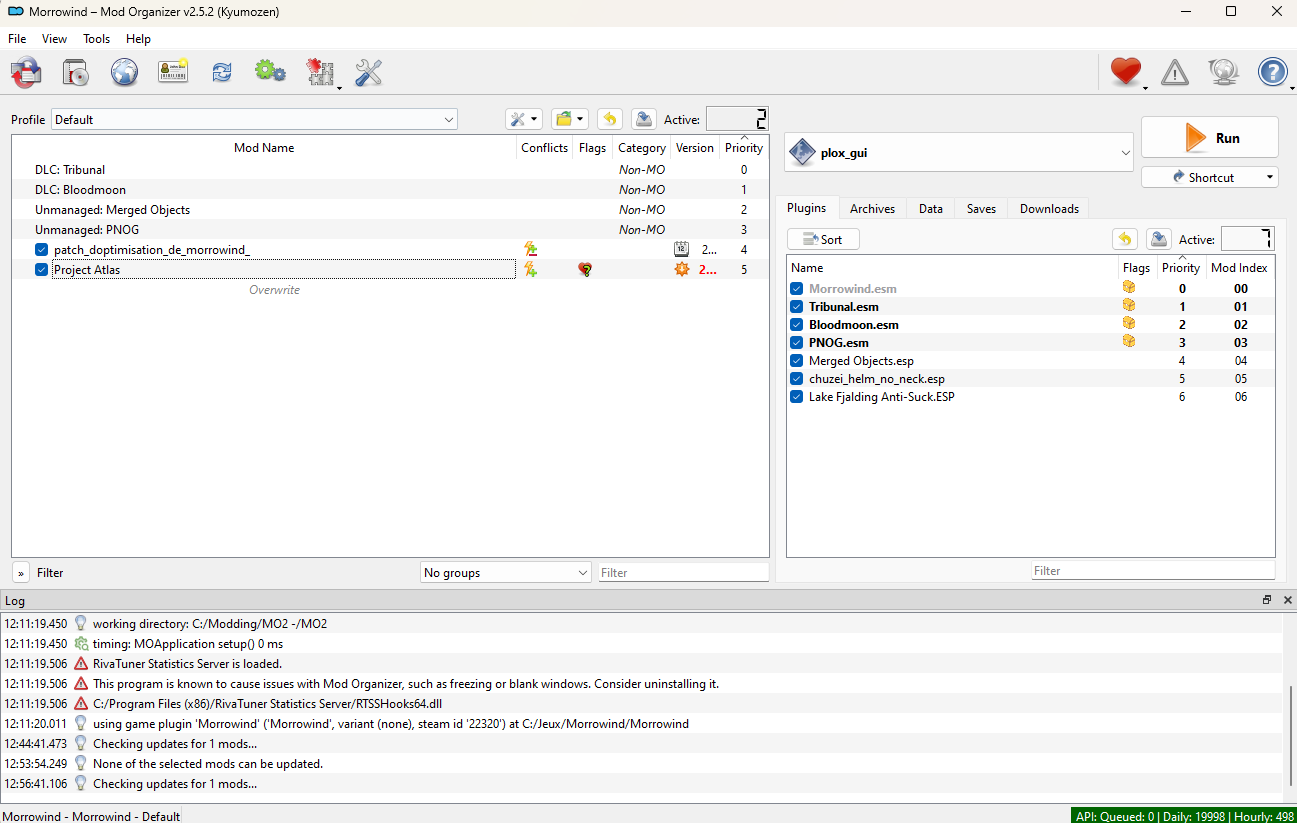Image resolution: width=1297 pixels, height=823 pixels.
Task: Click the flag icon next to Tribunal.esm
Action: pos(1129,306)
